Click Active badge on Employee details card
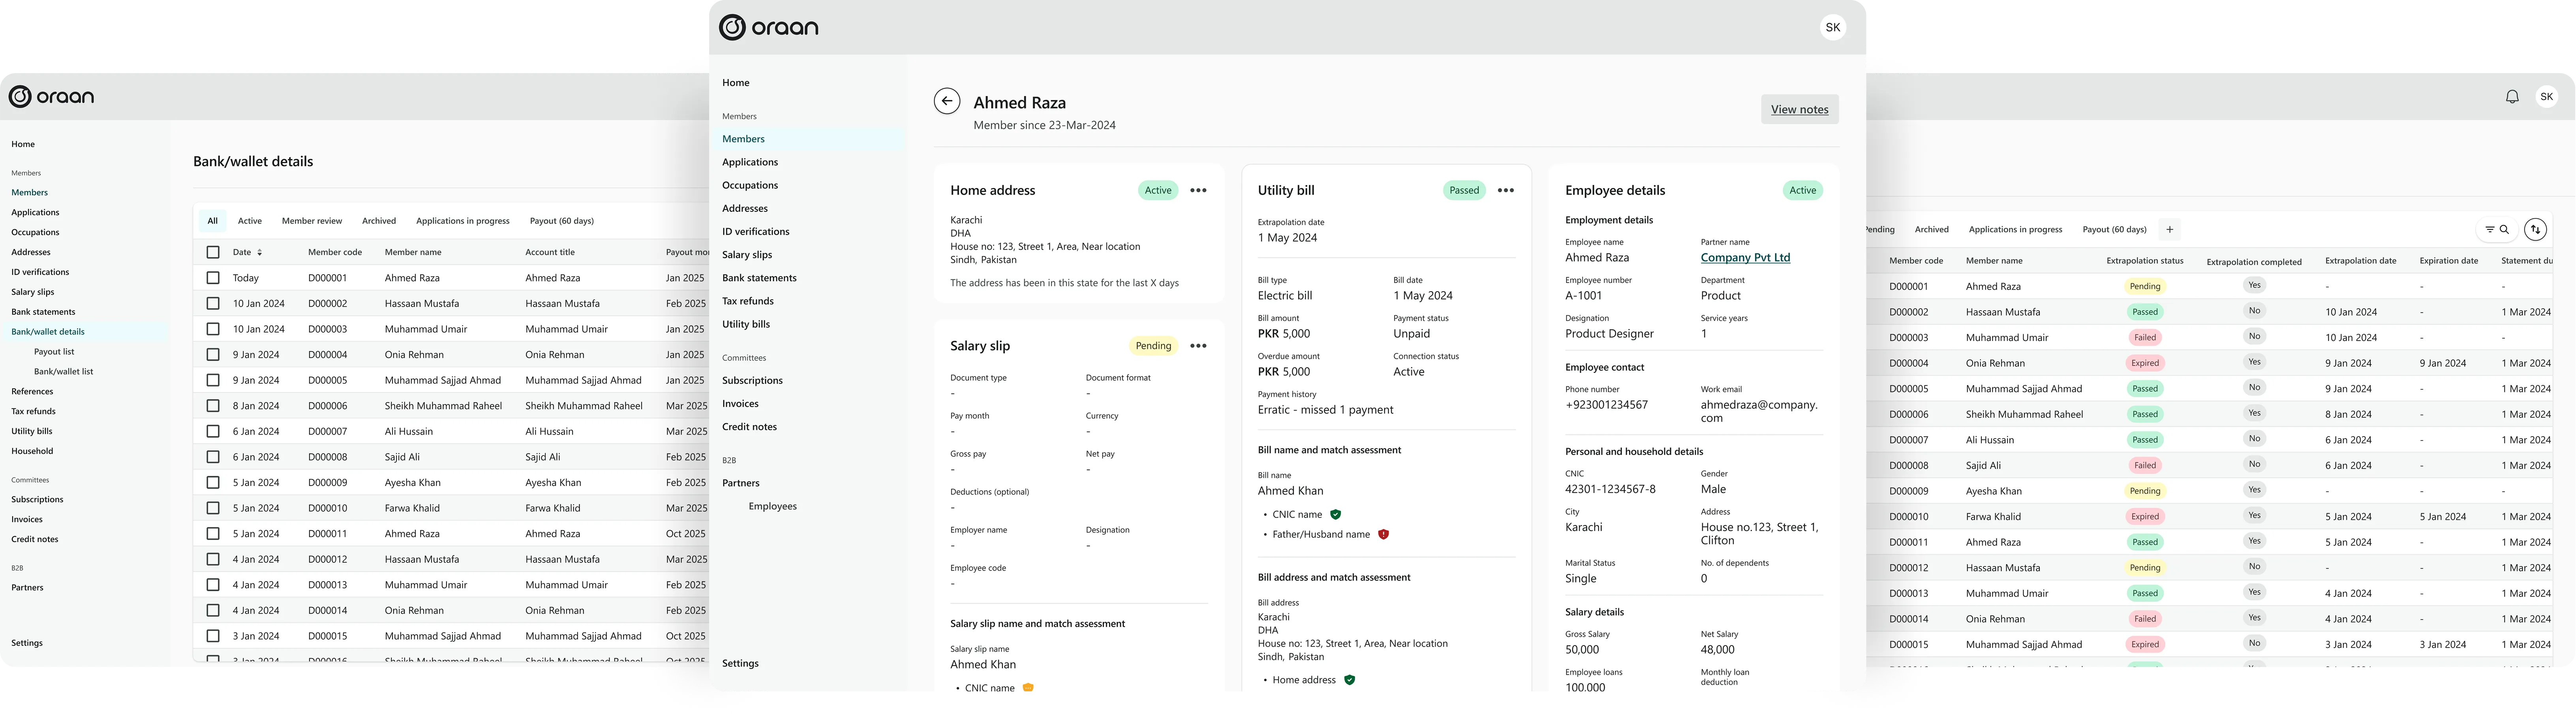Image resolution: width=2576 pixels, height=721 pixels. pyautogui.click(x=1802, y=190)
